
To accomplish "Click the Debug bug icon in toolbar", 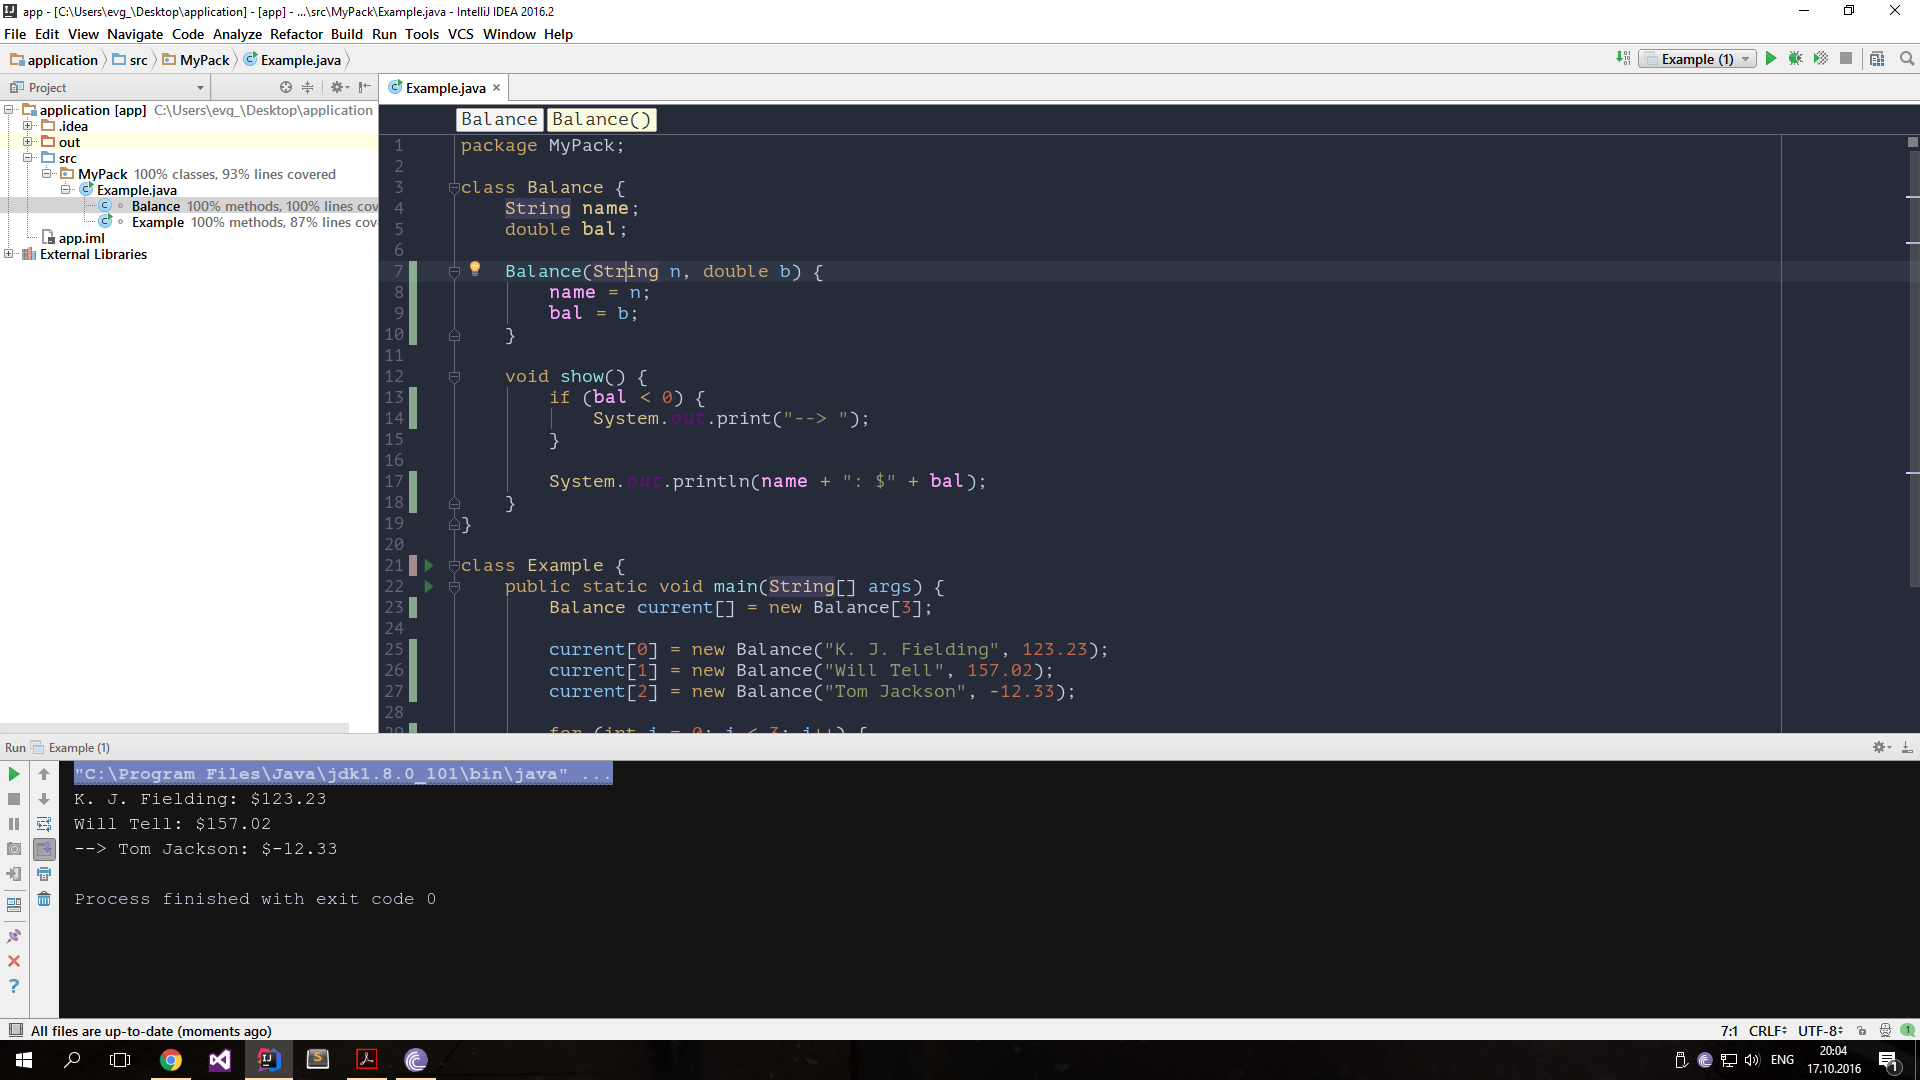I will coord(1795,59).
